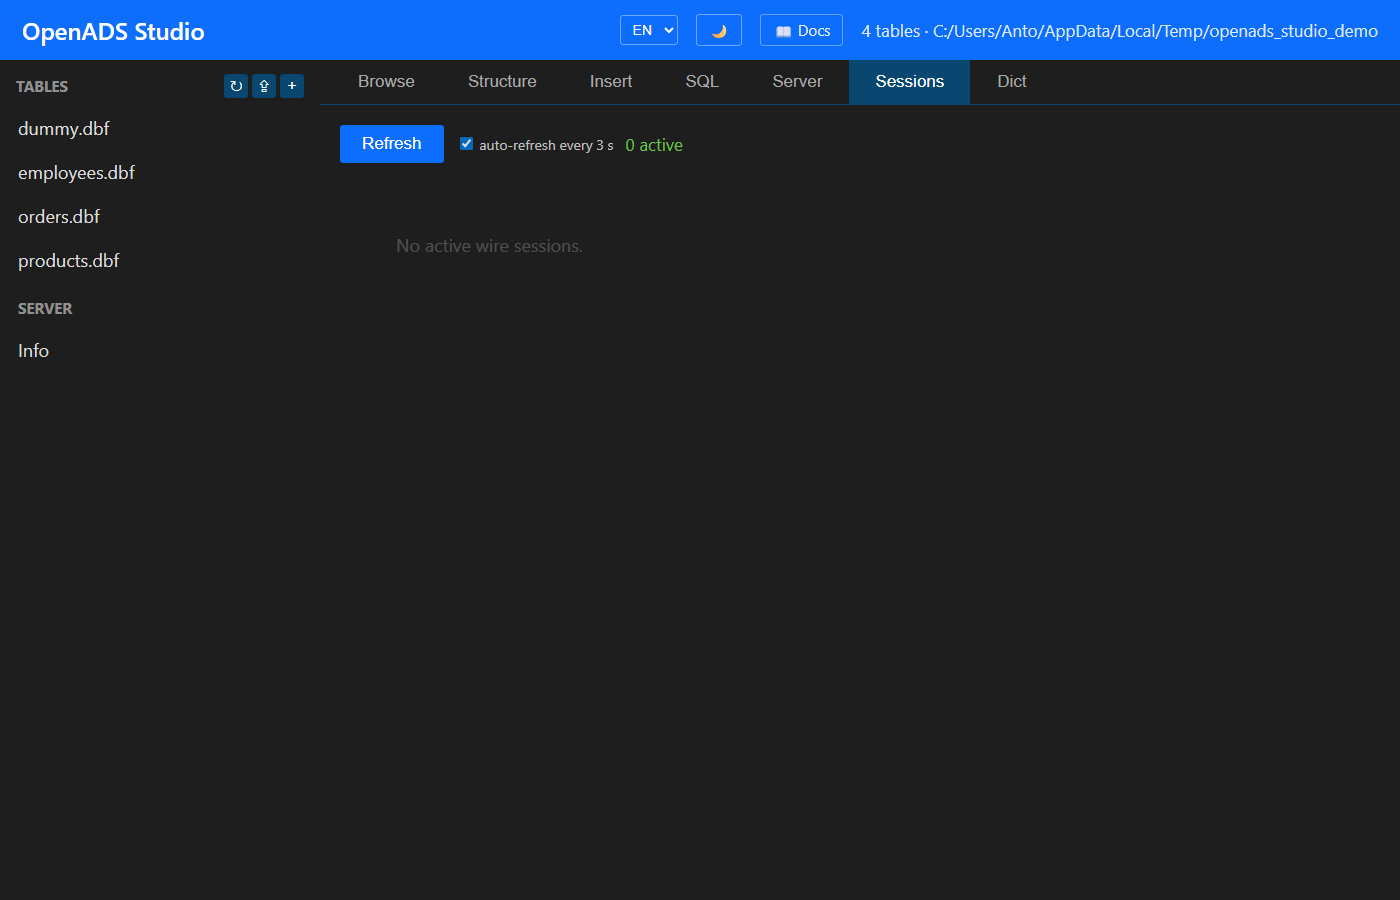
Task: Toggle the theme with the moon icon
Action: (719, 30)
